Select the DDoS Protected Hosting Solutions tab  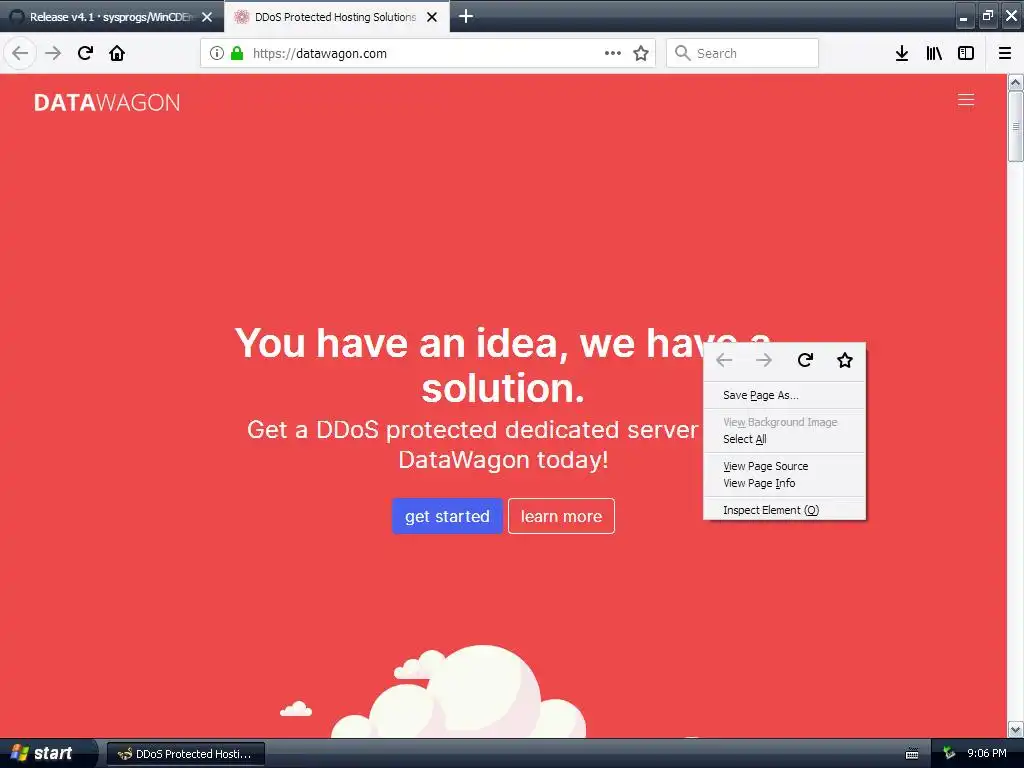point(336,17)
